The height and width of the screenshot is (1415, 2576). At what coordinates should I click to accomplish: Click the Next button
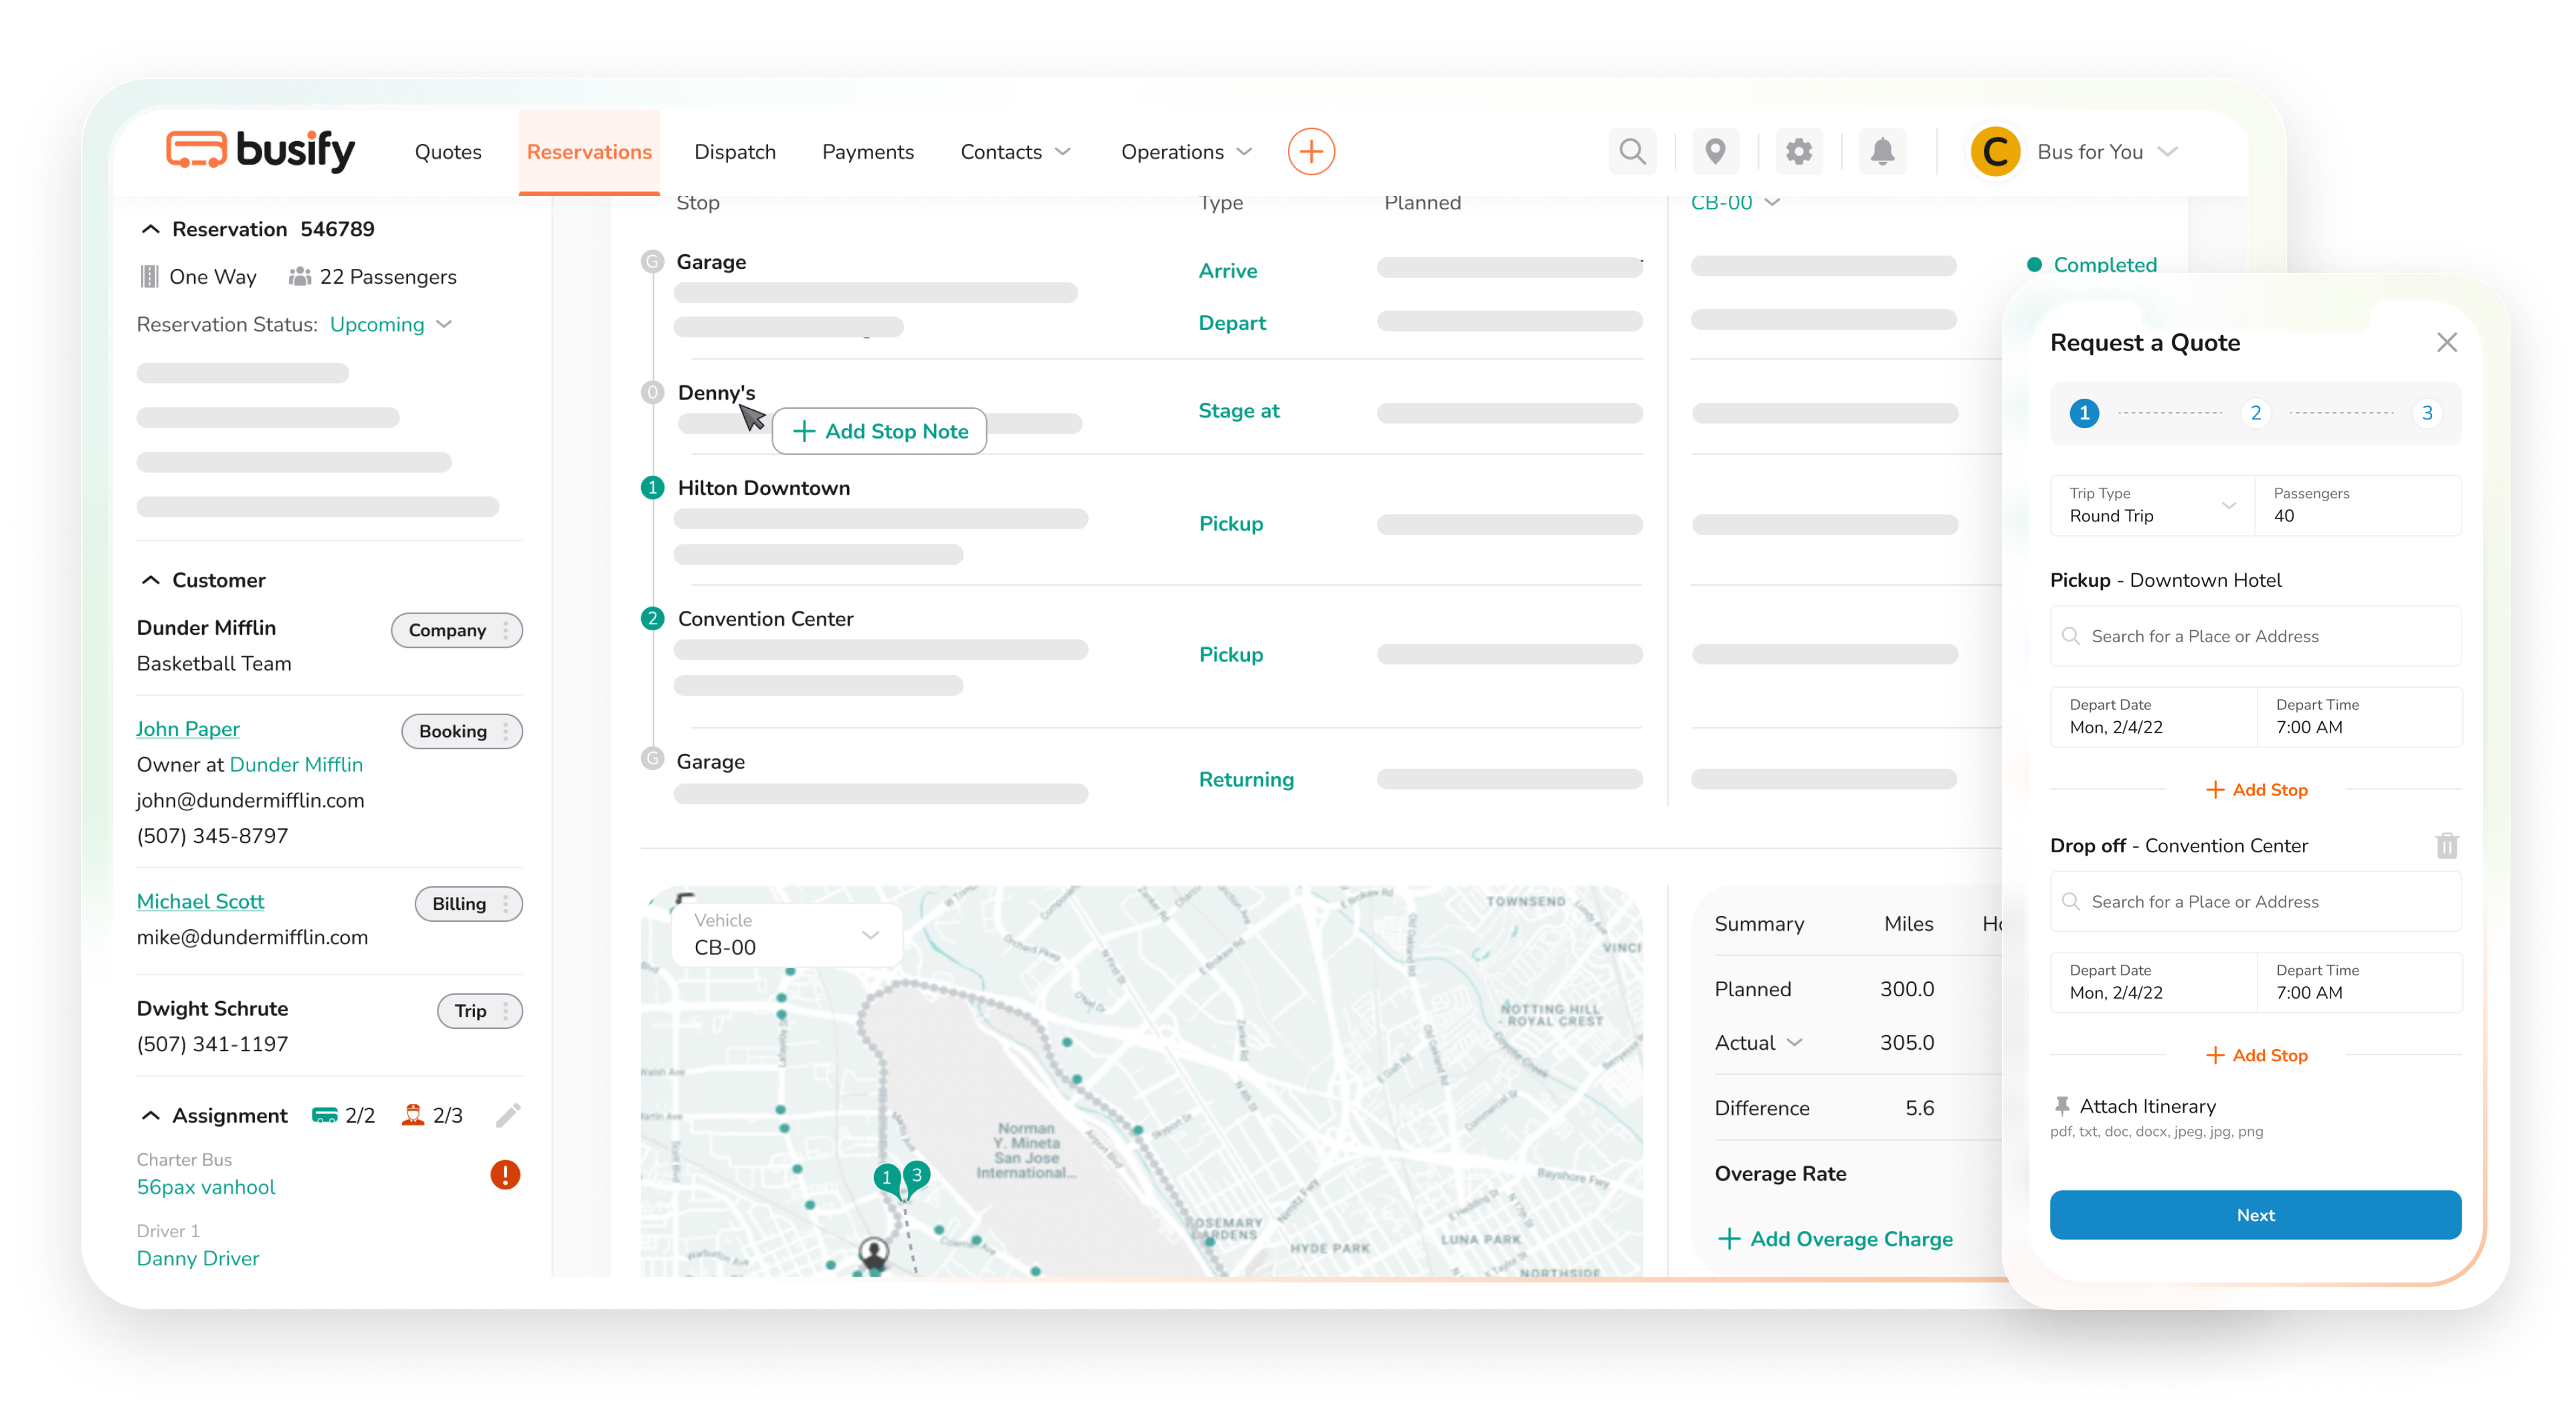pos(2255,1214)
